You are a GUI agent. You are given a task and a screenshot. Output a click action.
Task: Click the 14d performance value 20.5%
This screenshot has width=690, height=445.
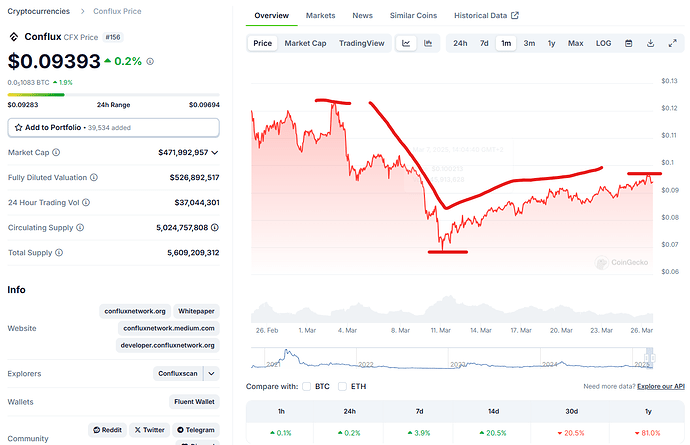493,433
